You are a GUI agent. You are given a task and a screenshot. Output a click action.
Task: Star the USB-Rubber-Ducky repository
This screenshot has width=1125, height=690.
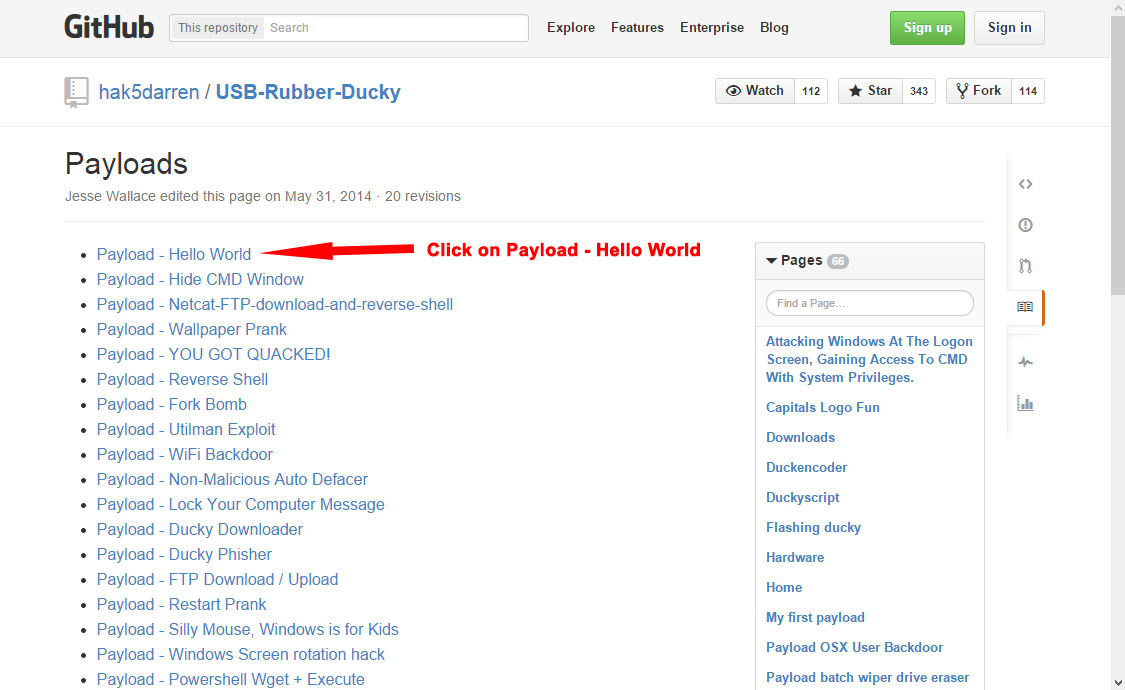coord(870,91)
